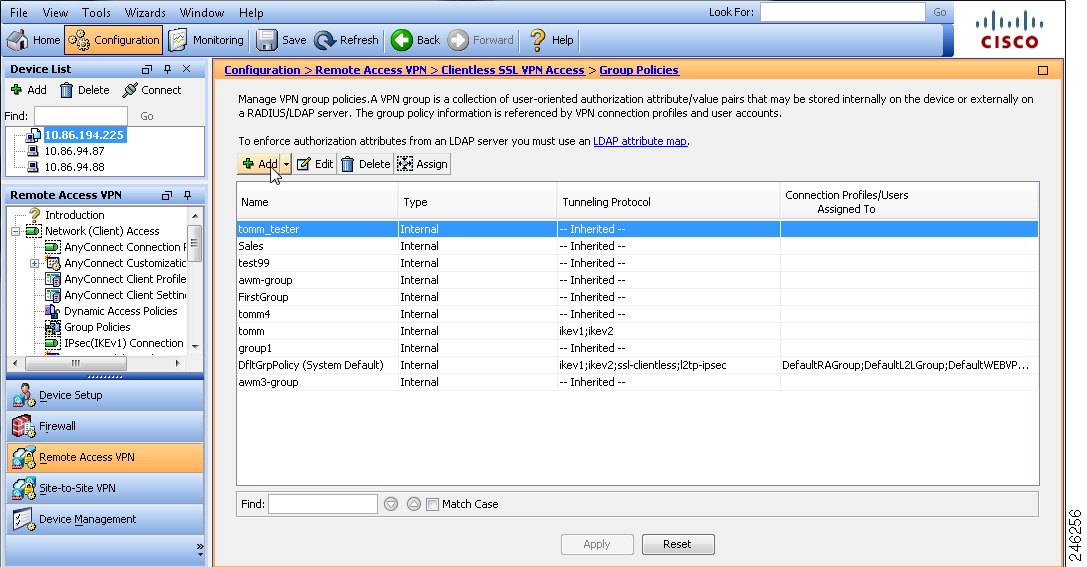Pin the Remote Access VPN panel
Screen dimensions: 1087x567
pyautogui.click(x=187, y=195)
